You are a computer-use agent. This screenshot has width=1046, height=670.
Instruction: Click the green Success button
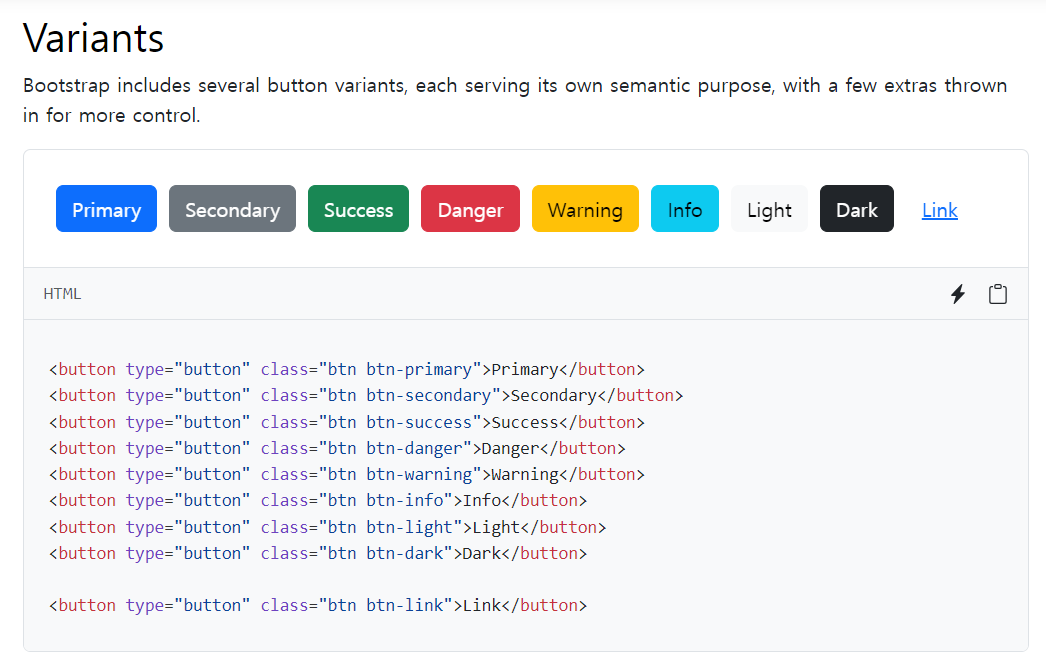358,209
